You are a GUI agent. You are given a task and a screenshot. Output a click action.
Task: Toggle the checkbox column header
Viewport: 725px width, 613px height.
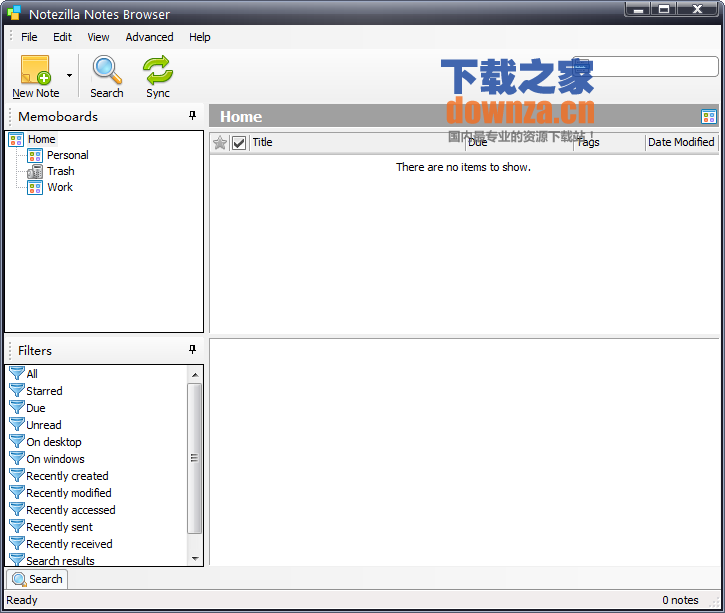[x=239, y=143]
